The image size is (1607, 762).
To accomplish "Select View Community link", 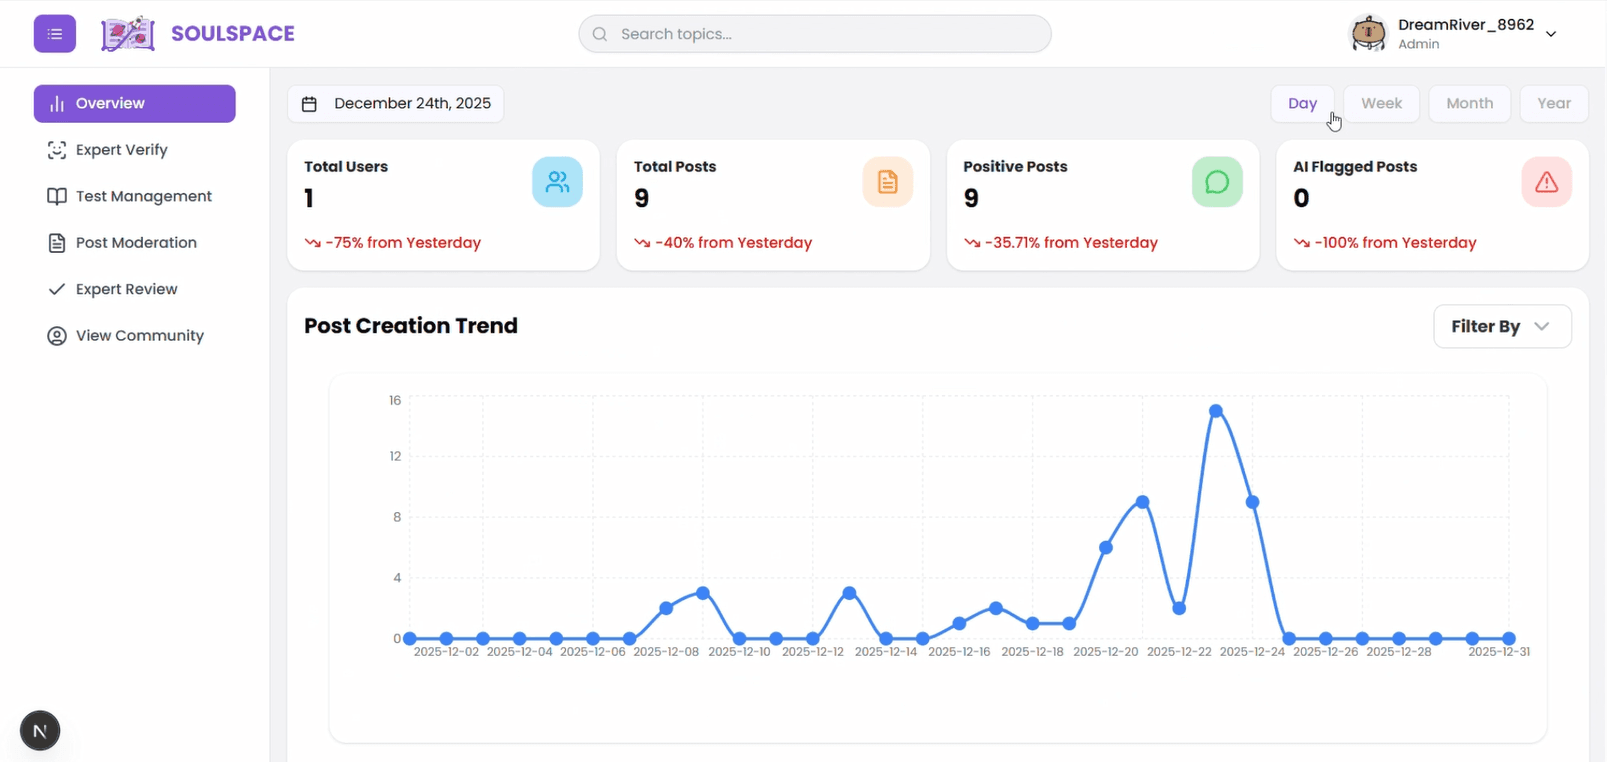I will pos(135,336).
